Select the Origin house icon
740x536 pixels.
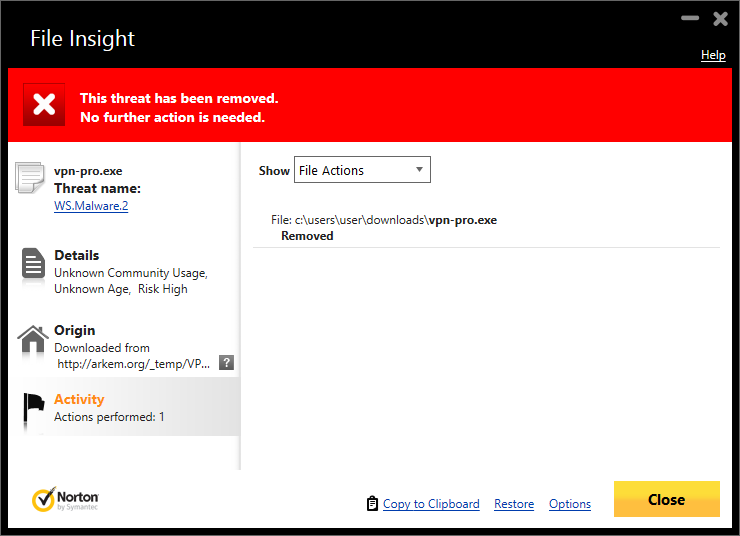click(x=33, y=339)
